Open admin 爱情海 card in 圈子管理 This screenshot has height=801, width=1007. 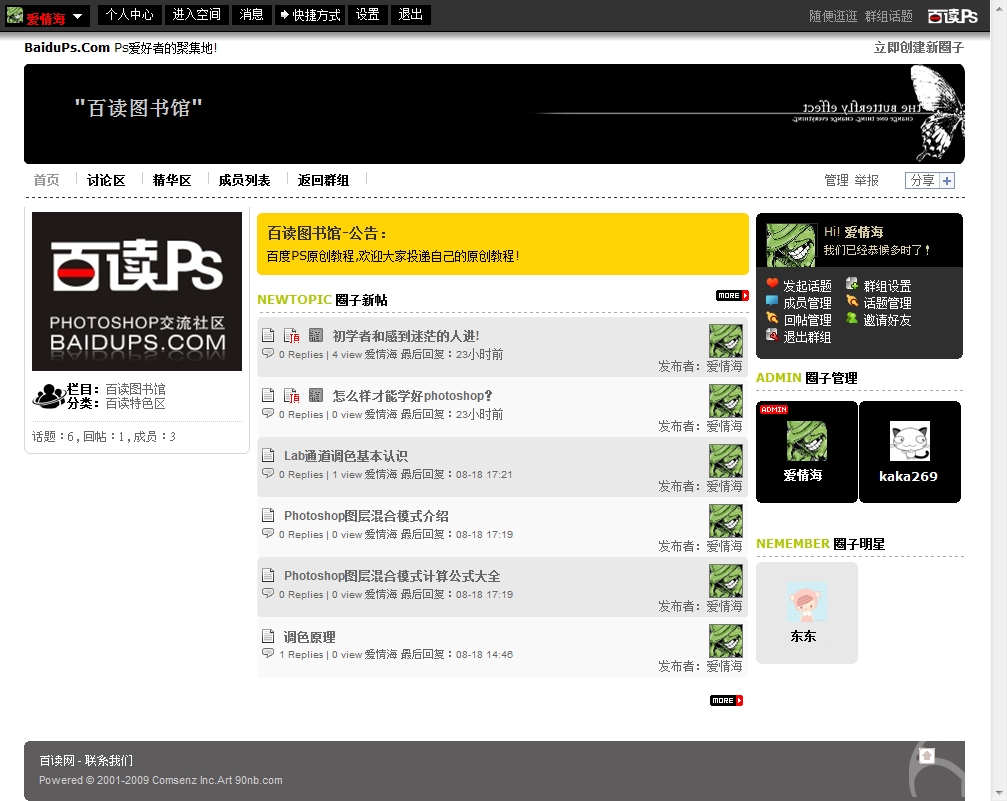[807, 452]
